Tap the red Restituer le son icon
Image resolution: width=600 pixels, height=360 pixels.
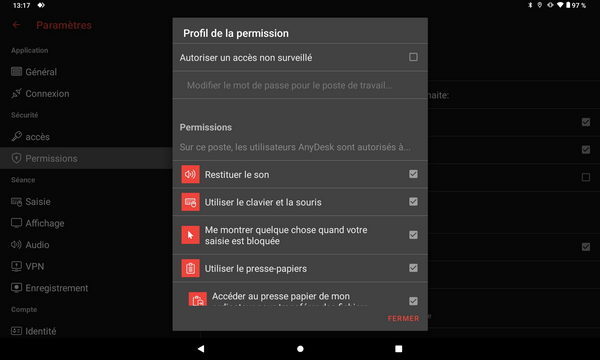pos(190,174)
